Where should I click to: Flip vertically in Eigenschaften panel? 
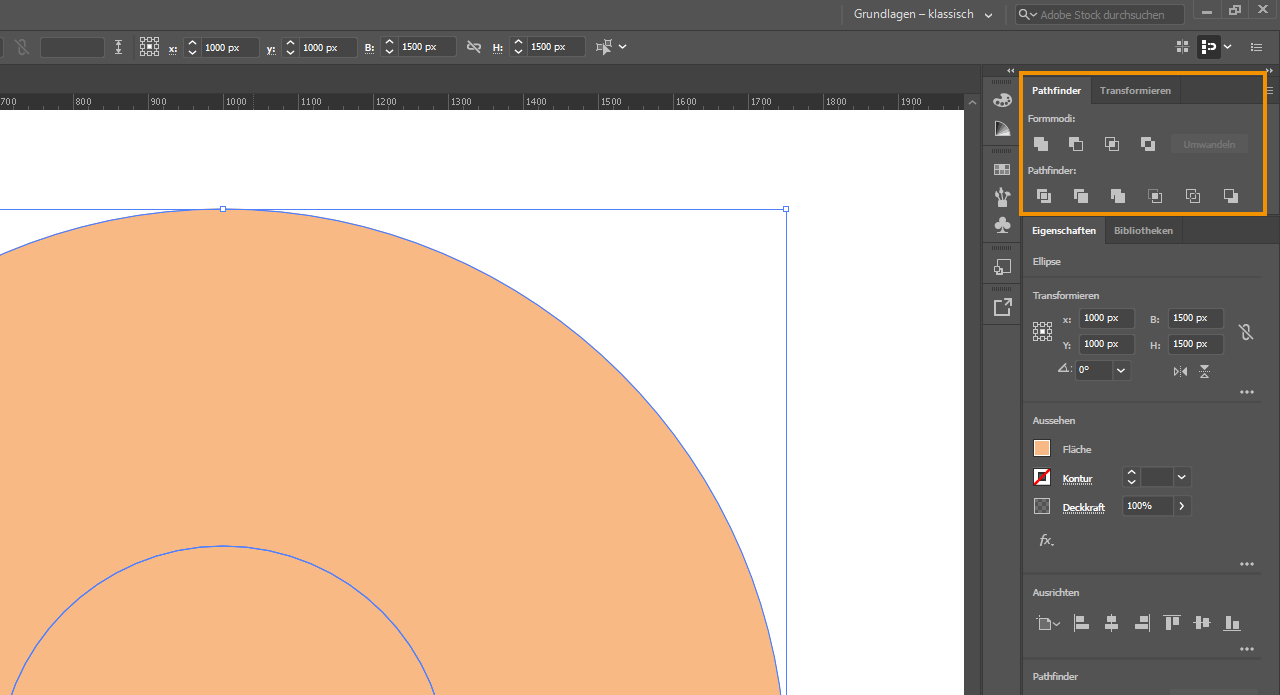click(x=1204, y=371)
